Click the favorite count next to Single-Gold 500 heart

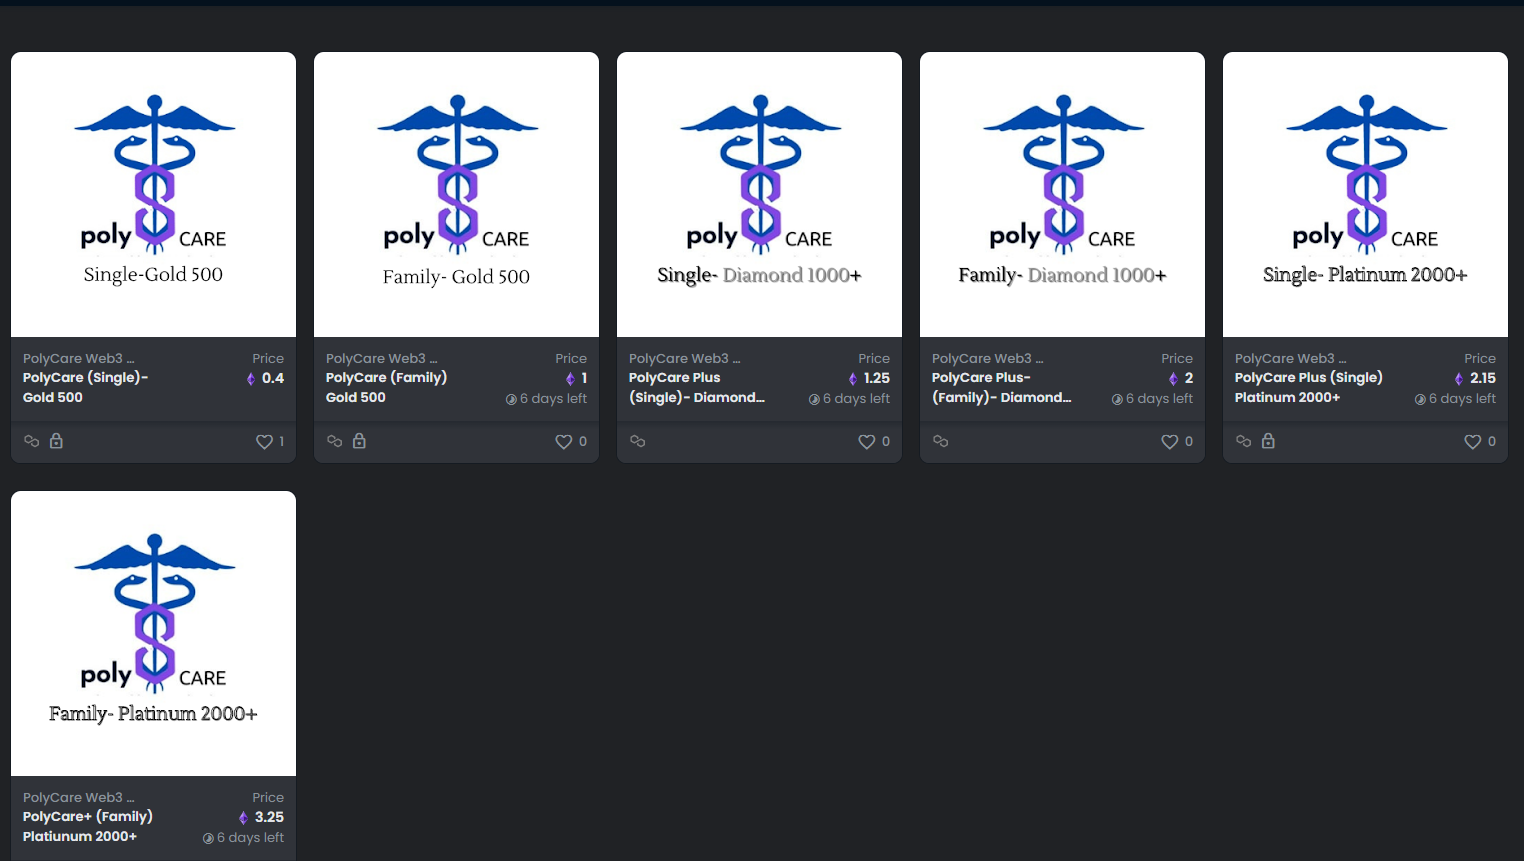point(280,441)
